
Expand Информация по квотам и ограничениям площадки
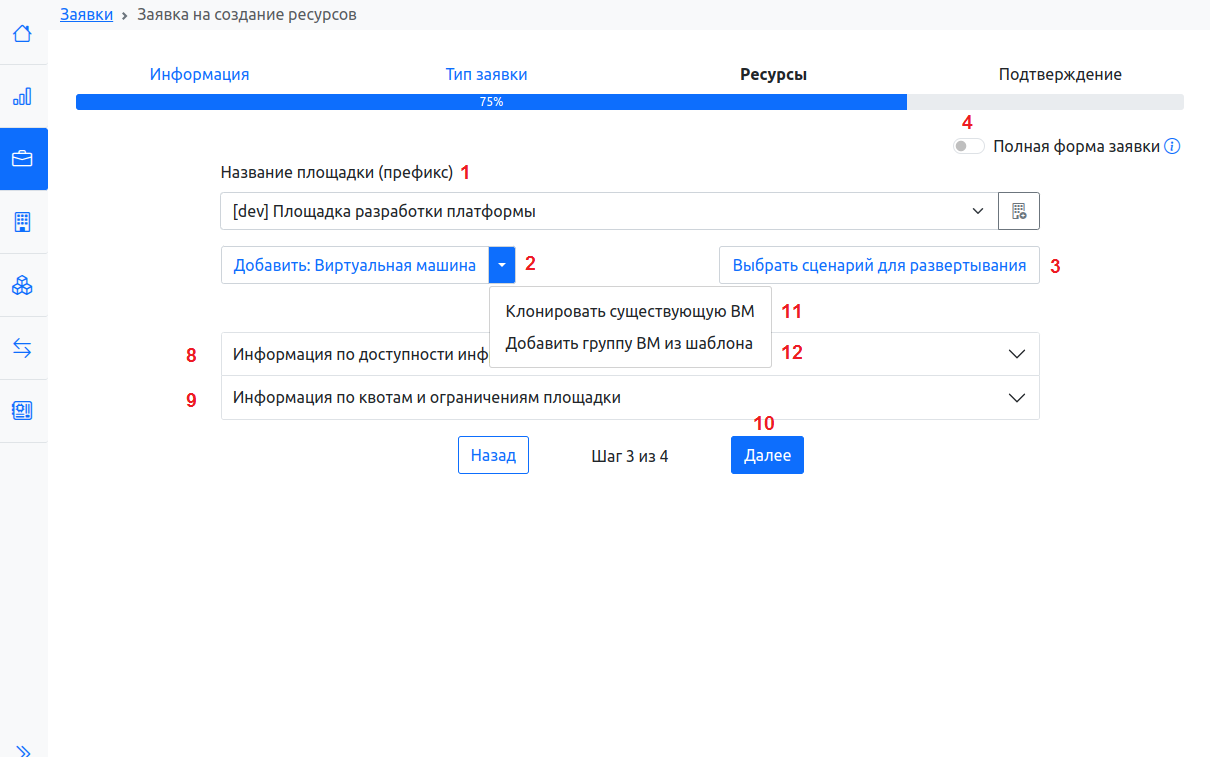point(630,397)
